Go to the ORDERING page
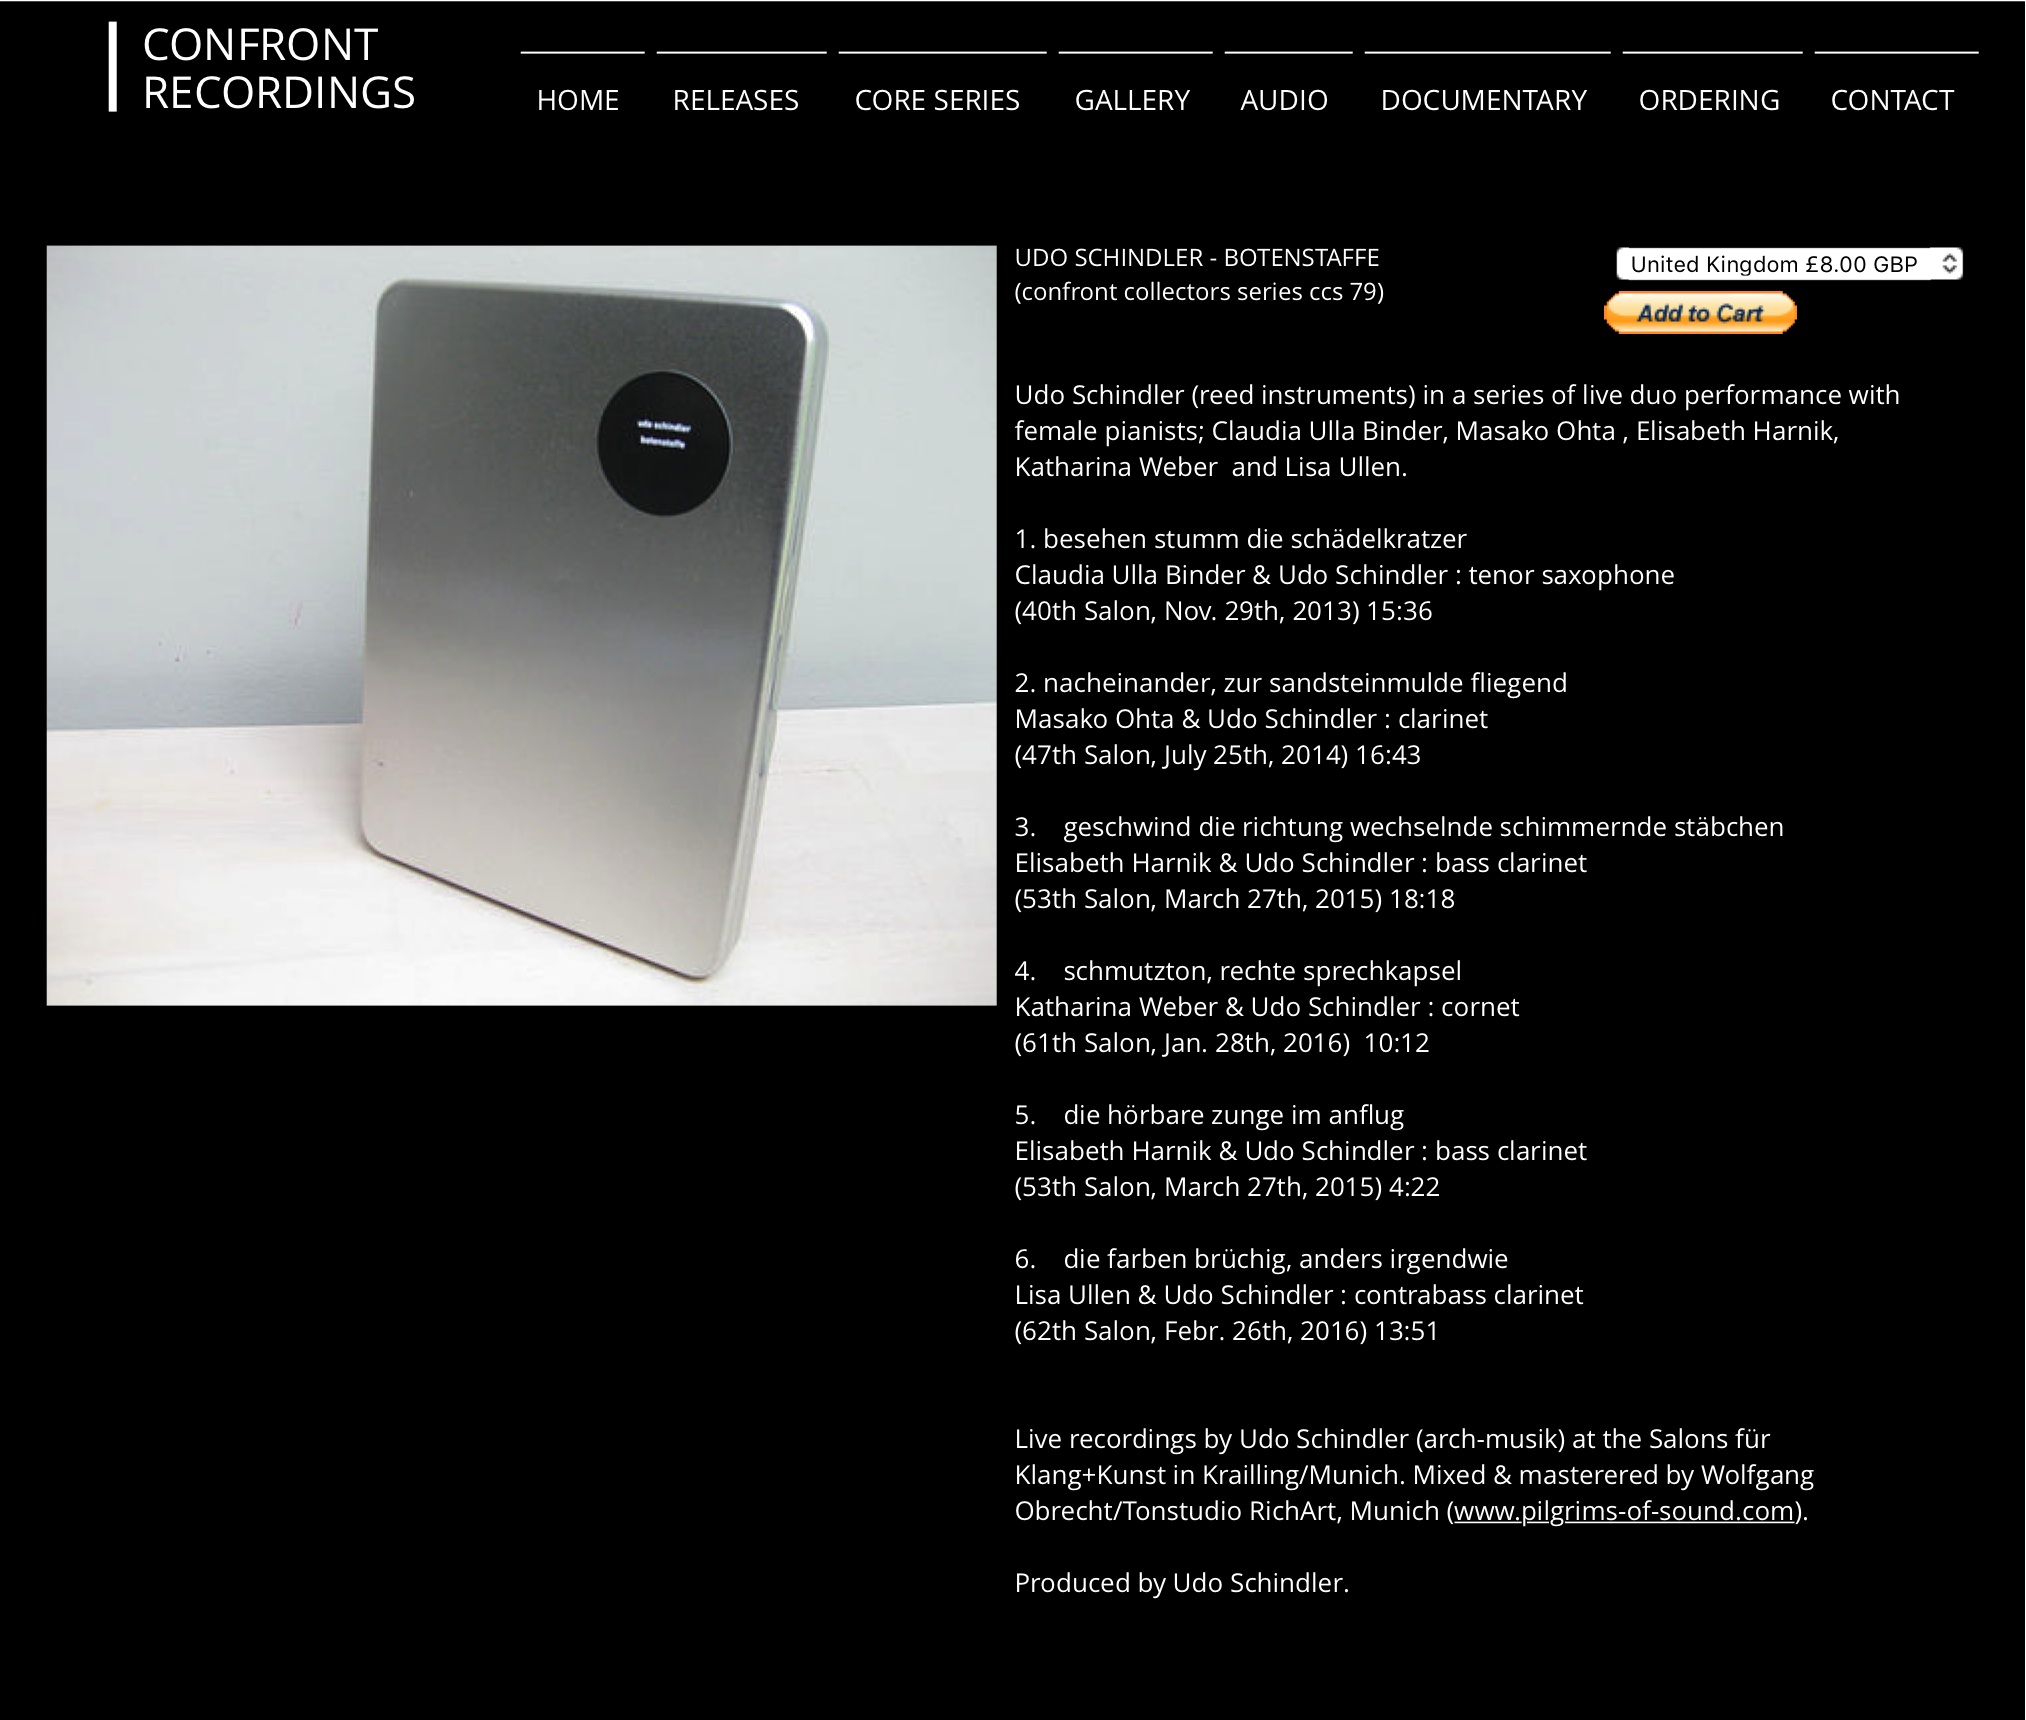The width and height of the screenshot is (2026, 1720). 1709,100
